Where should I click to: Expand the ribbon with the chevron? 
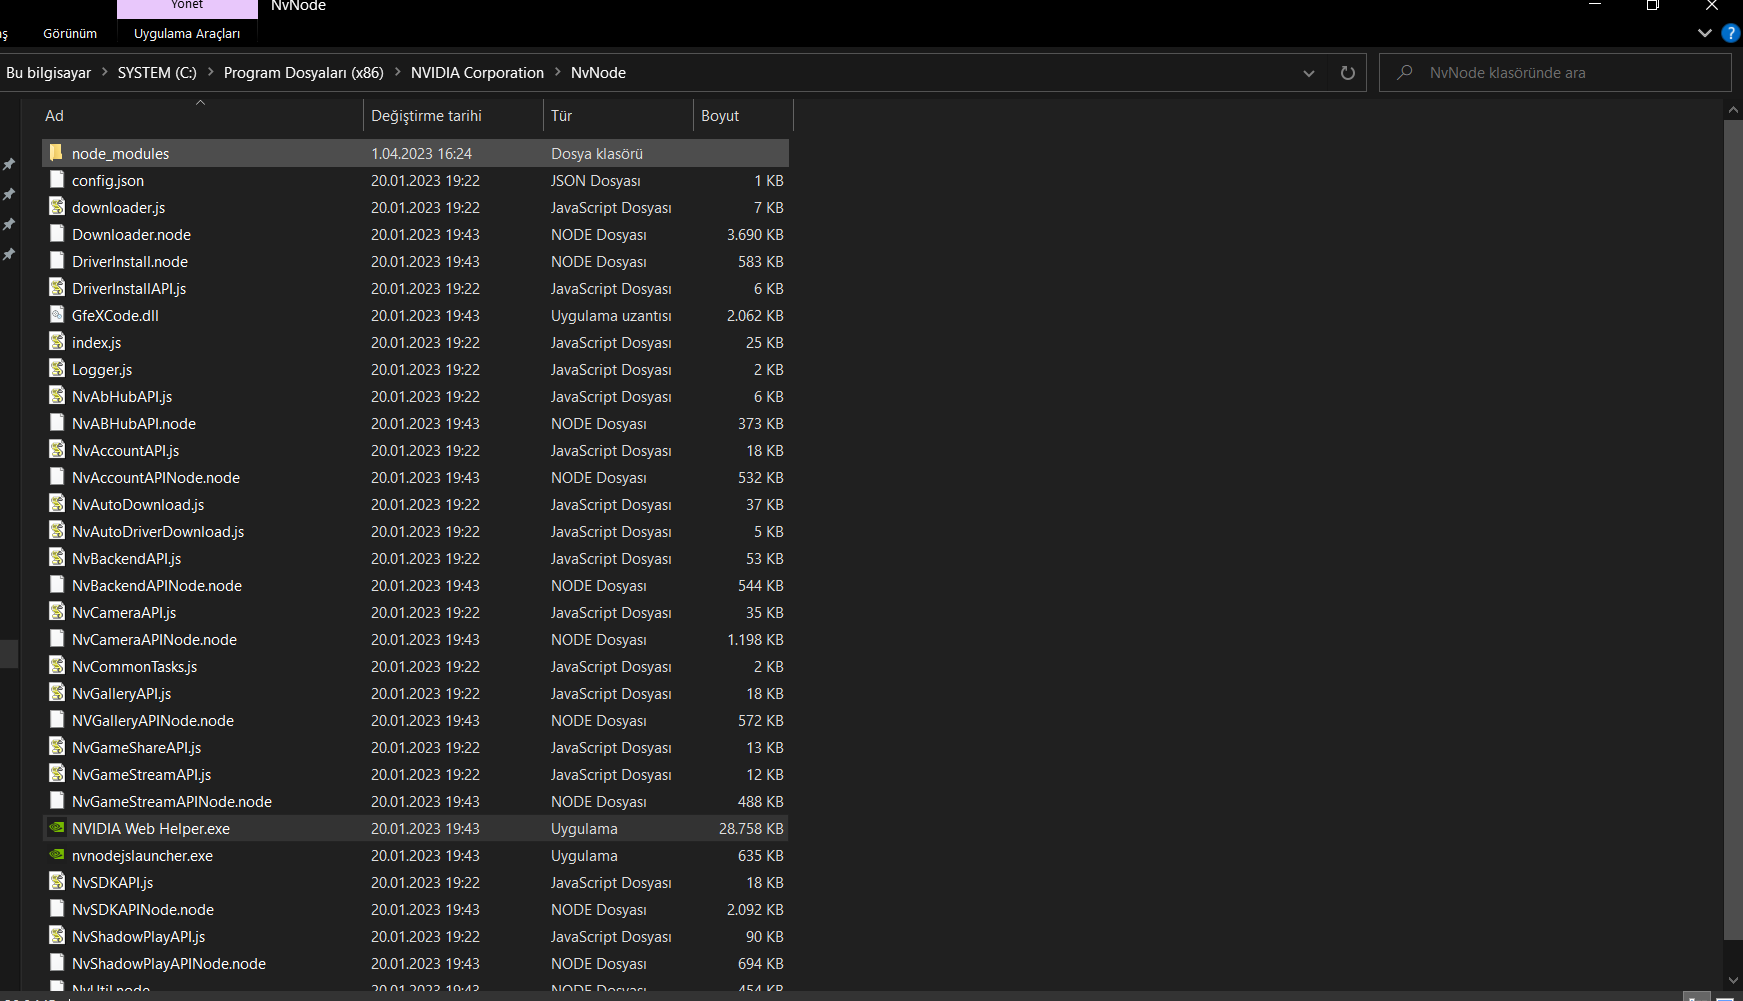[x=1705, y=33]
